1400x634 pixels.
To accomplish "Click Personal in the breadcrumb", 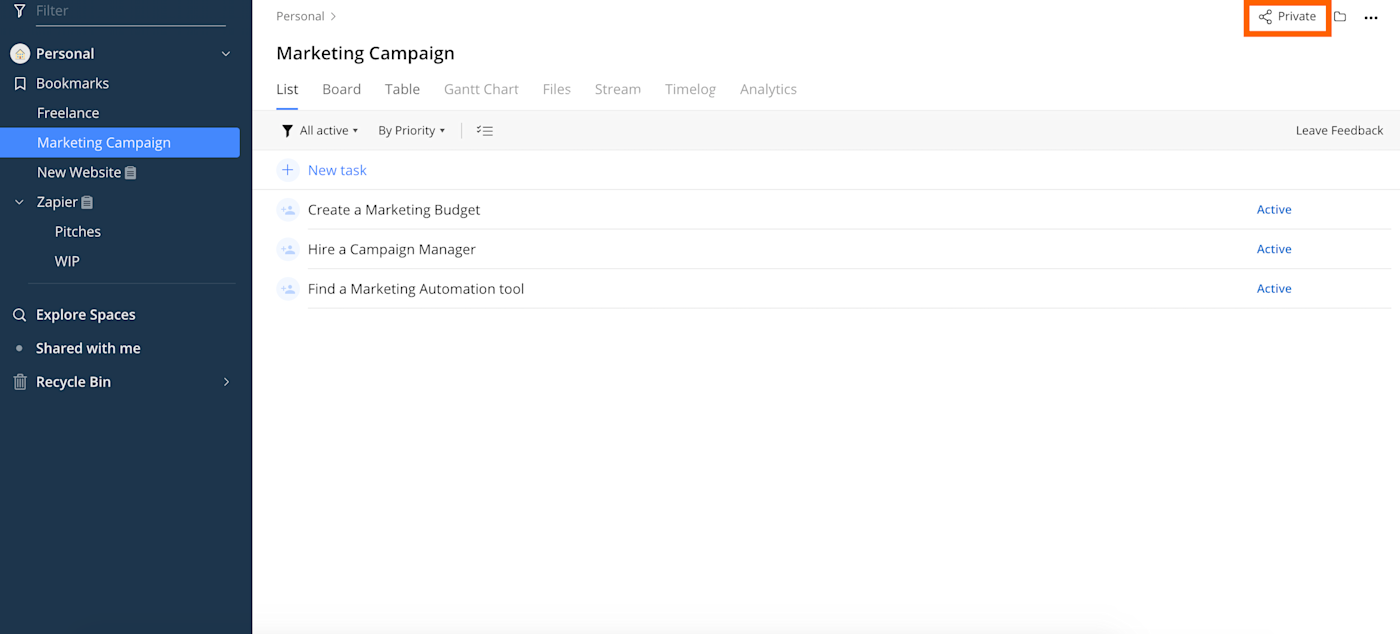I will (x=300, y=17).
